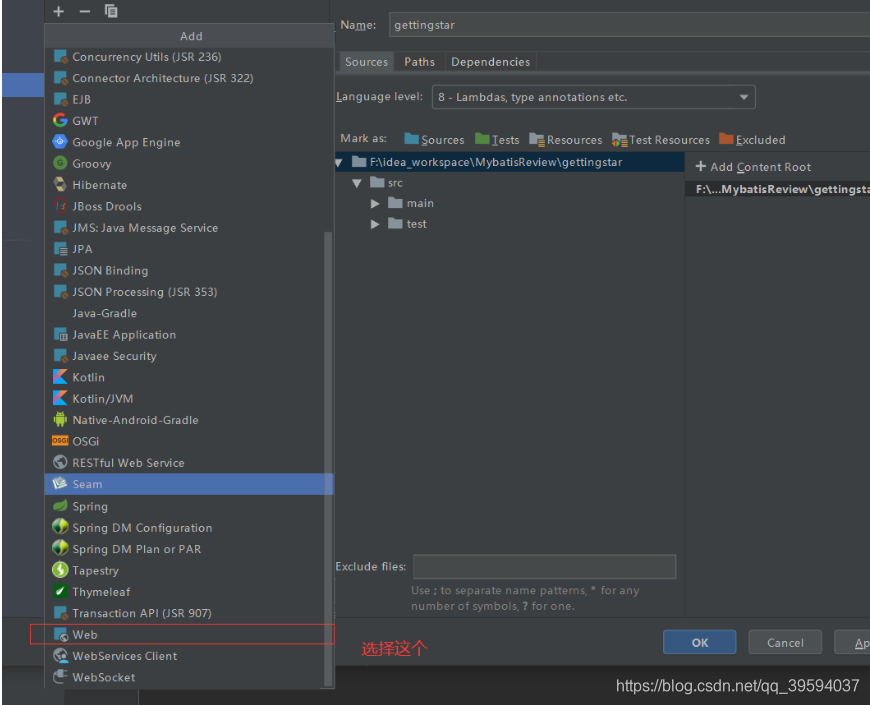Select Connector Architecture (JSR 322) entry
The width and height of the screenshot is (870, 705).
(189, 78)
